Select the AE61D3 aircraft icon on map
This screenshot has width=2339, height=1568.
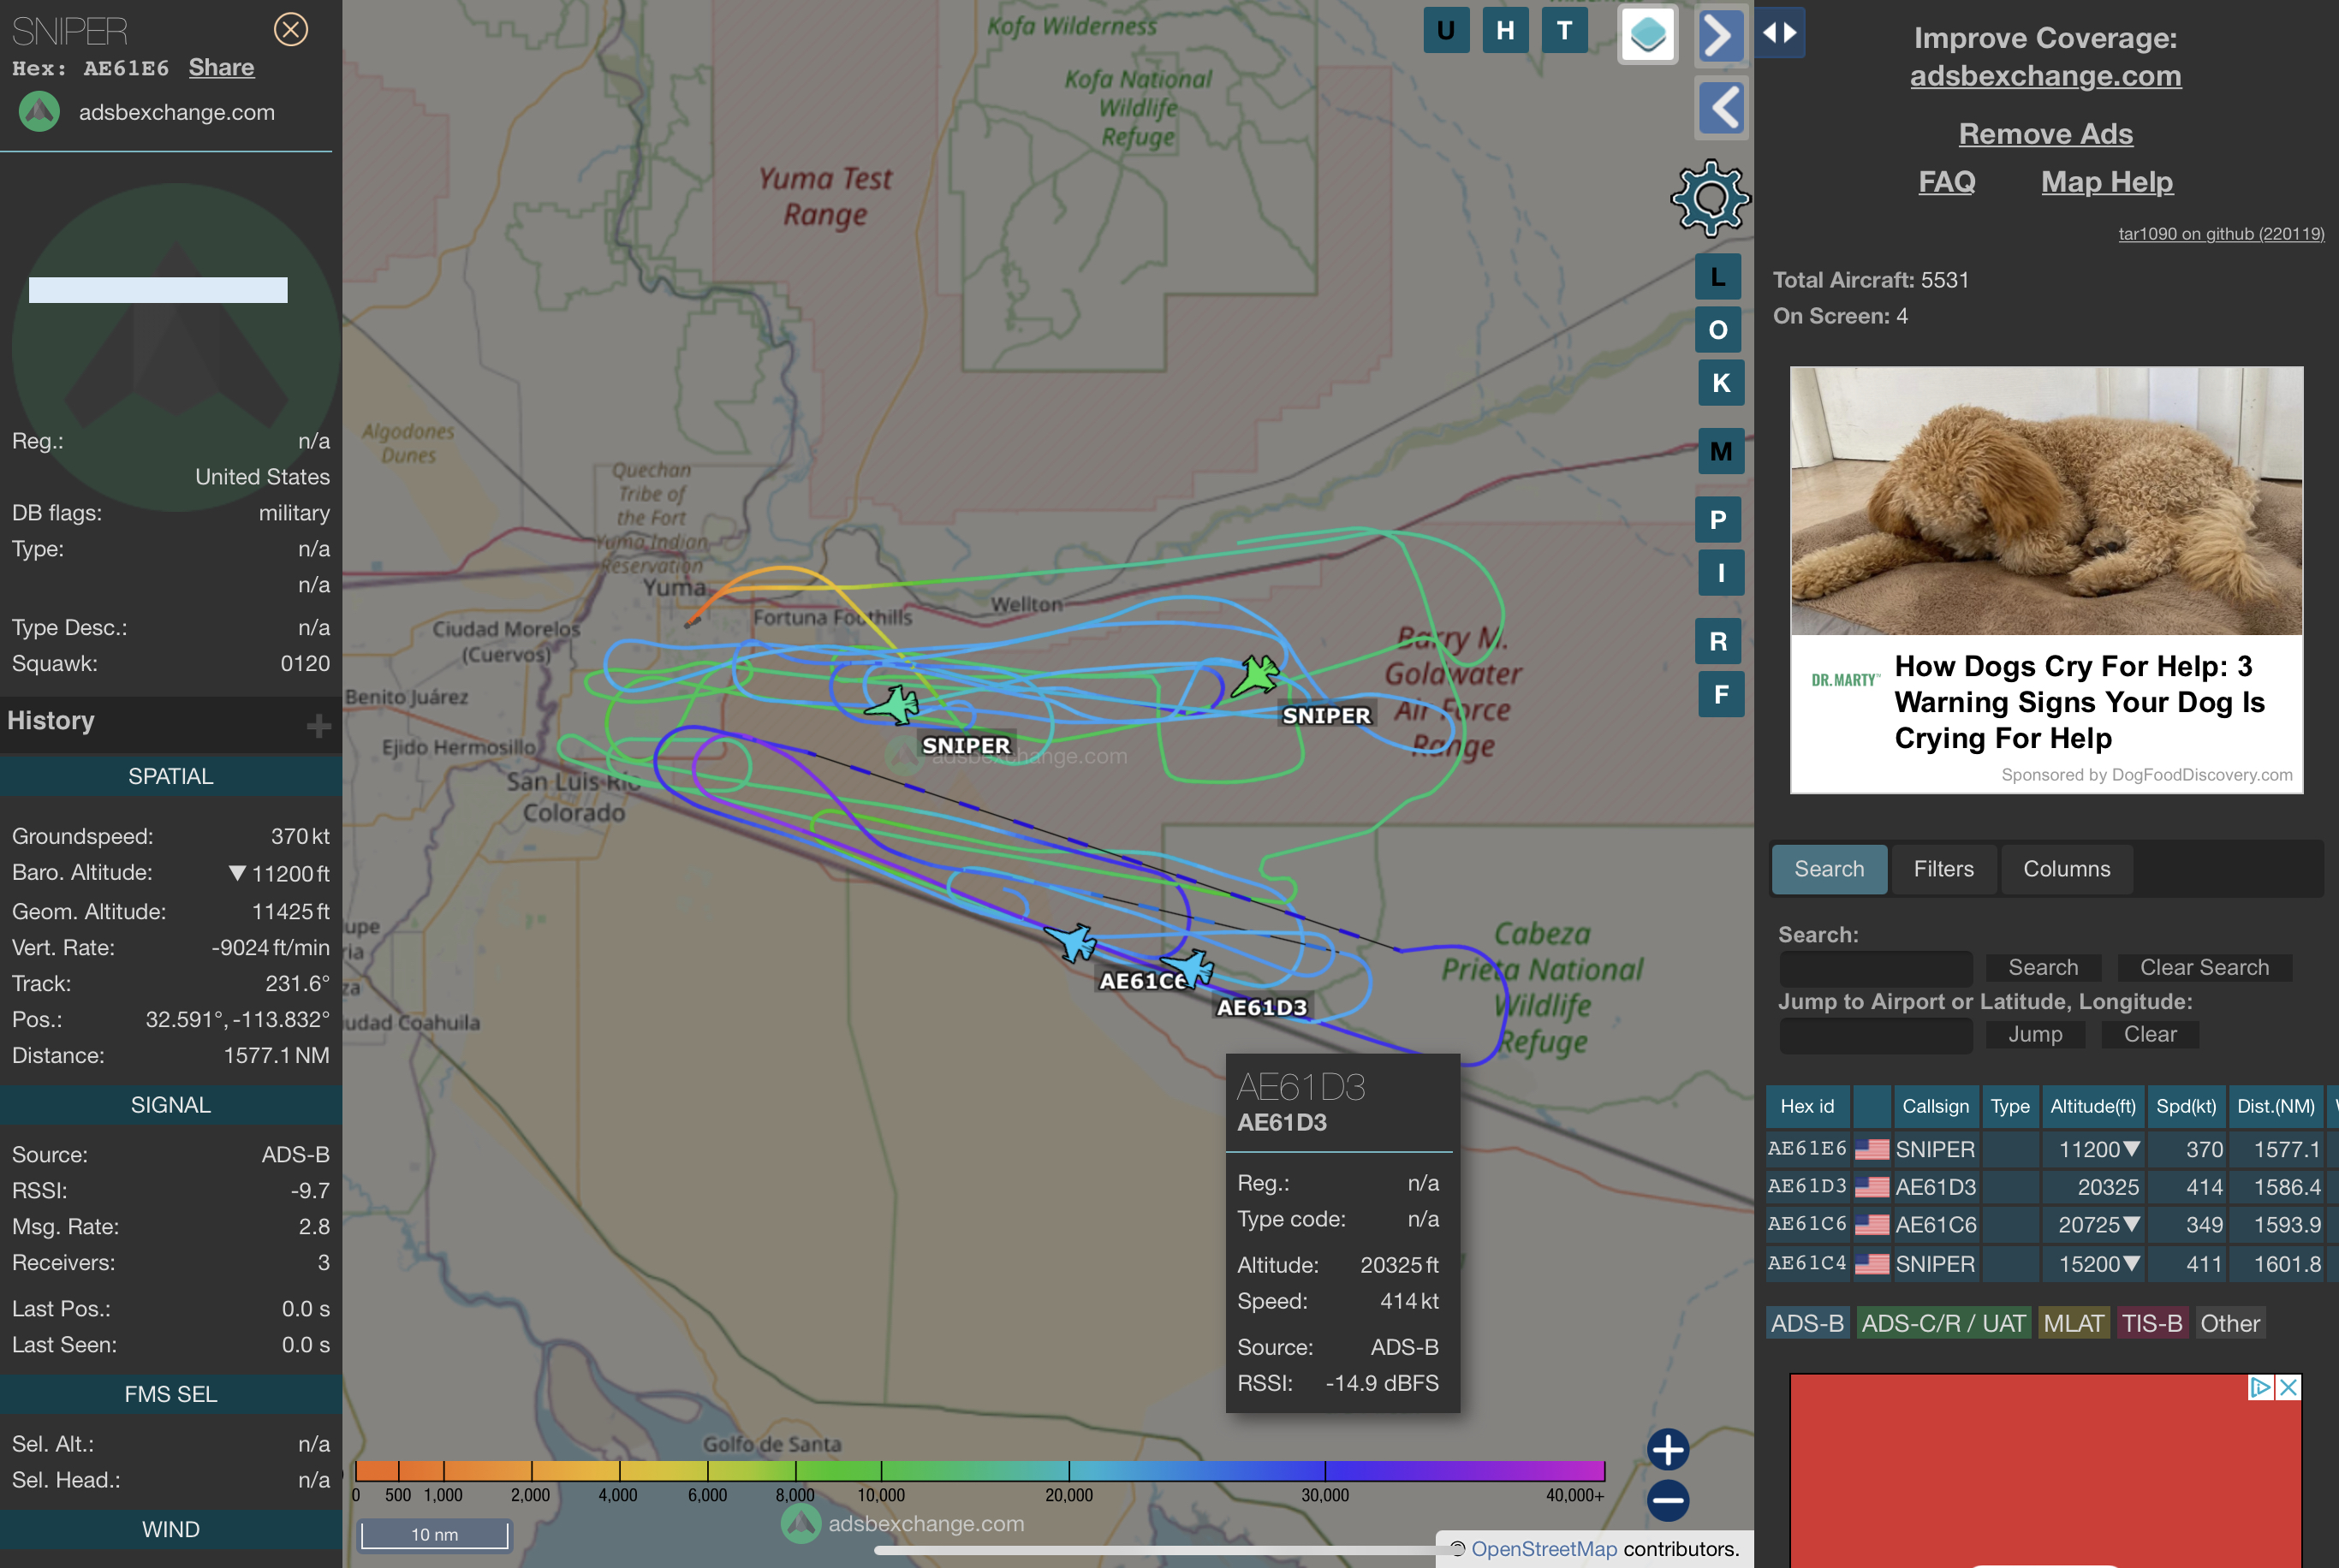1190,968
